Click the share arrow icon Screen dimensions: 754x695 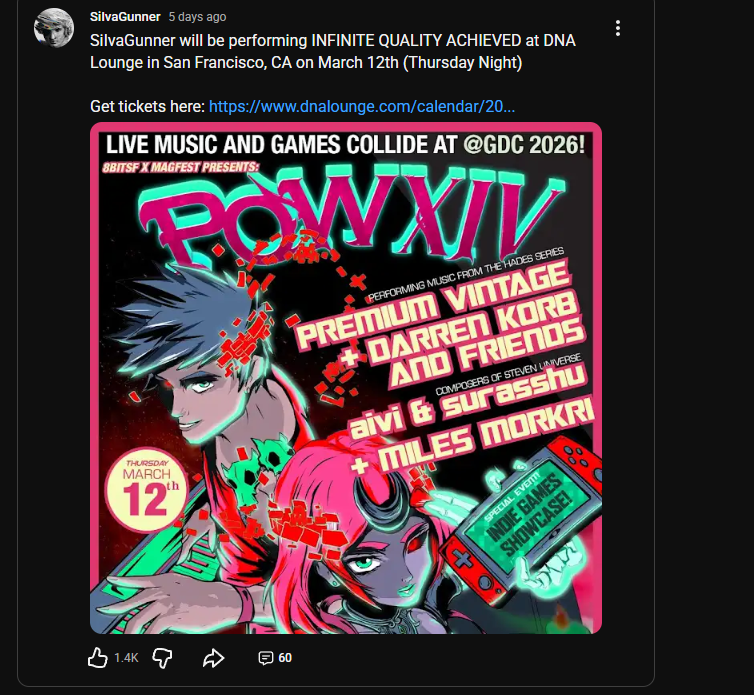(x=213, y=658)
